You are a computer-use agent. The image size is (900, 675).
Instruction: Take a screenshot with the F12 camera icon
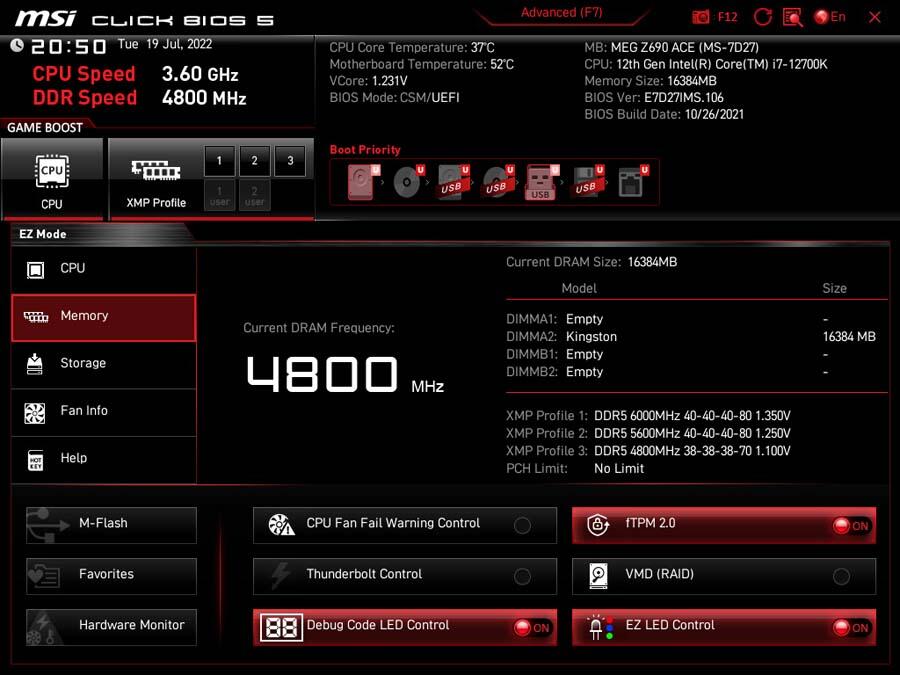(x=700, y=17)
